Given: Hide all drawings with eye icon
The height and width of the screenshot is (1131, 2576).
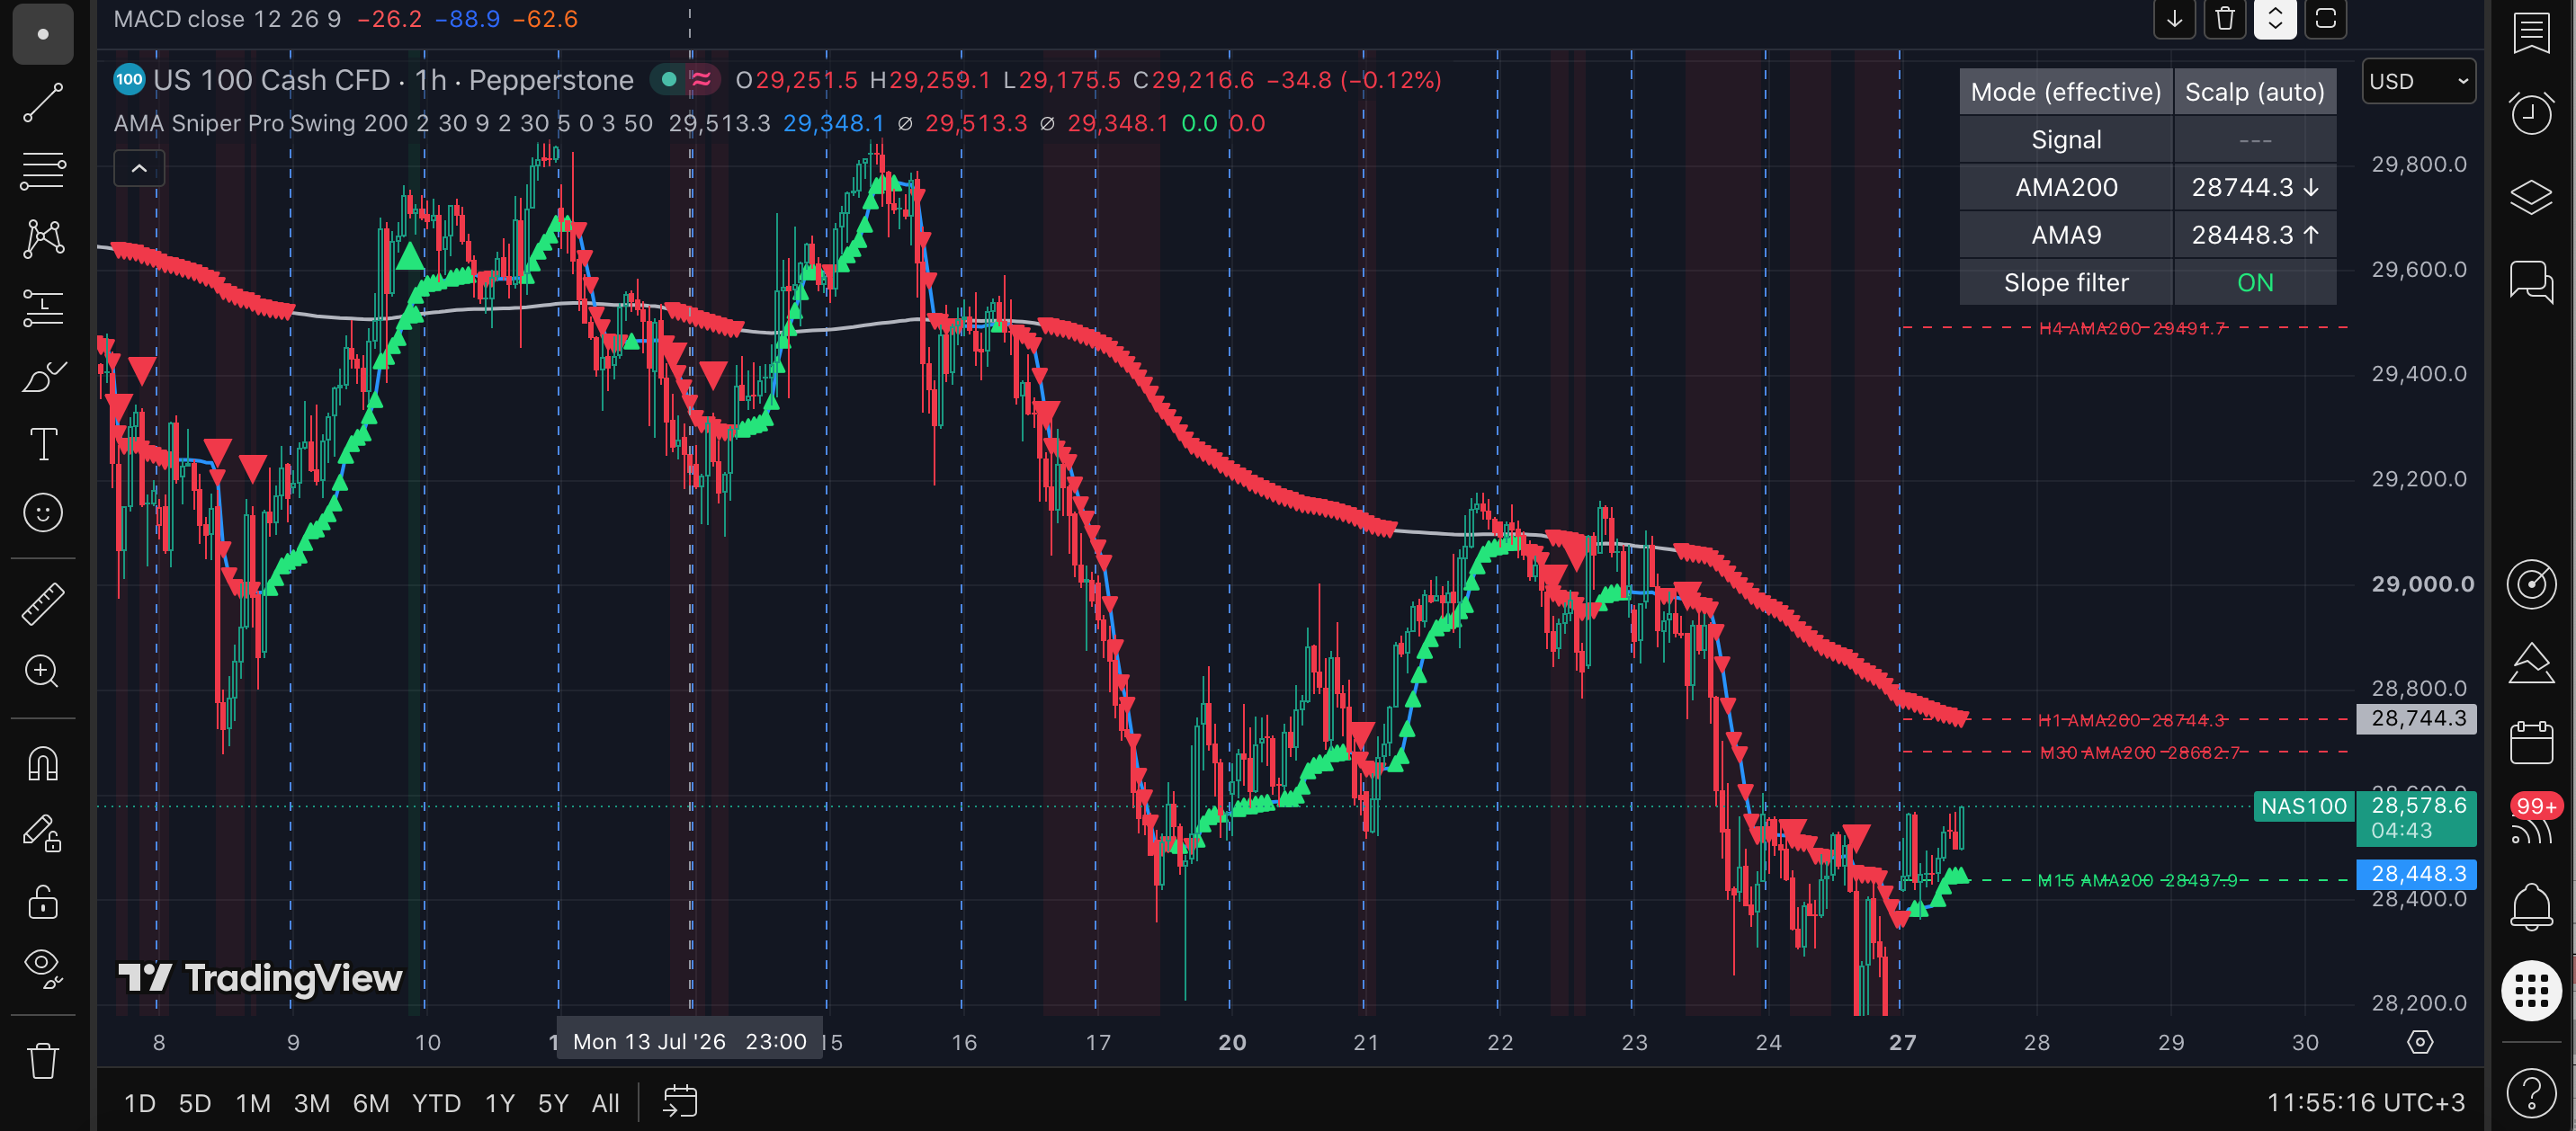Looking at the screenshot, I should tap(43, 968).
